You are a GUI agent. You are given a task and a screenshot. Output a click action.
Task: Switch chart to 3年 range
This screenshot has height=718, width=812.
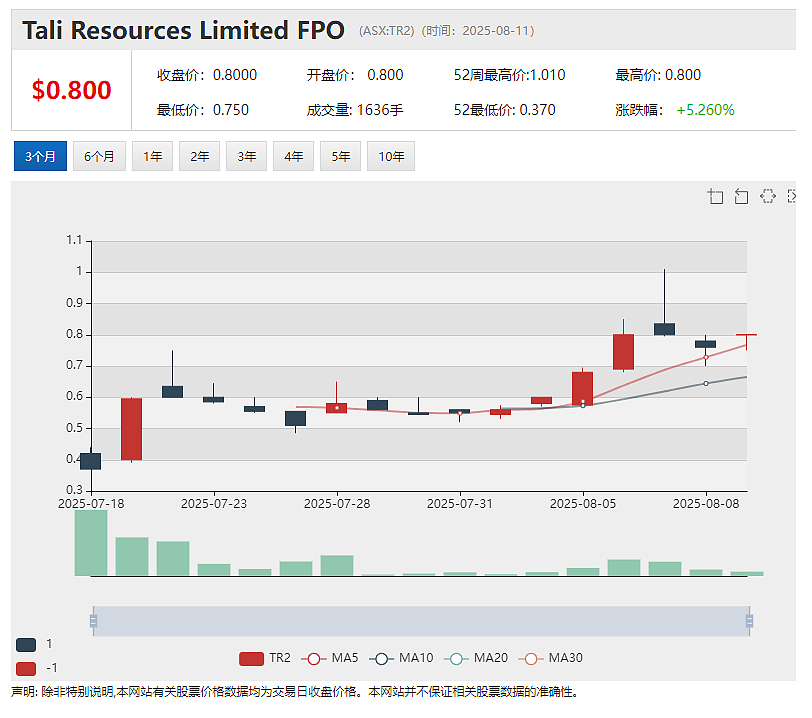(x=246, y=156)
